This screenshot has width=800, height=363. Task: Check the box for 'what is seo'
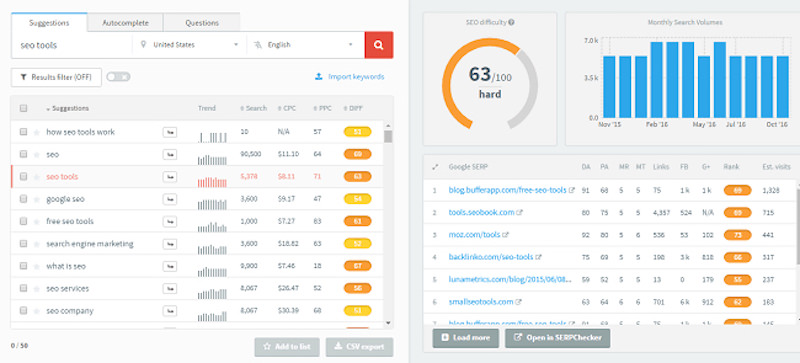click(x=23, y=266)
